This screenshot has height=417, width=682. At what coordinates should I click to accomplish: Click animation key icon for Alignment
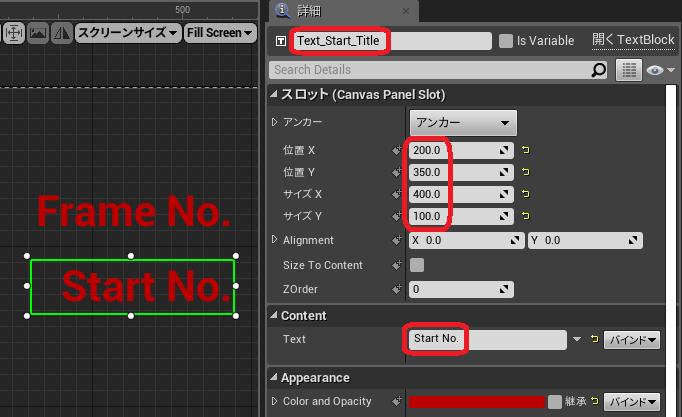(x=397, y=240)
